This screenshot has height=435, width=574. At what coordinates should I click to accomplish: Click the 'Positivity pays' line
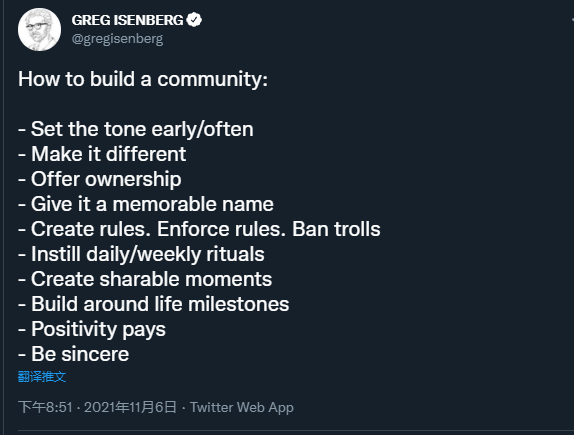tap(92, 329)
